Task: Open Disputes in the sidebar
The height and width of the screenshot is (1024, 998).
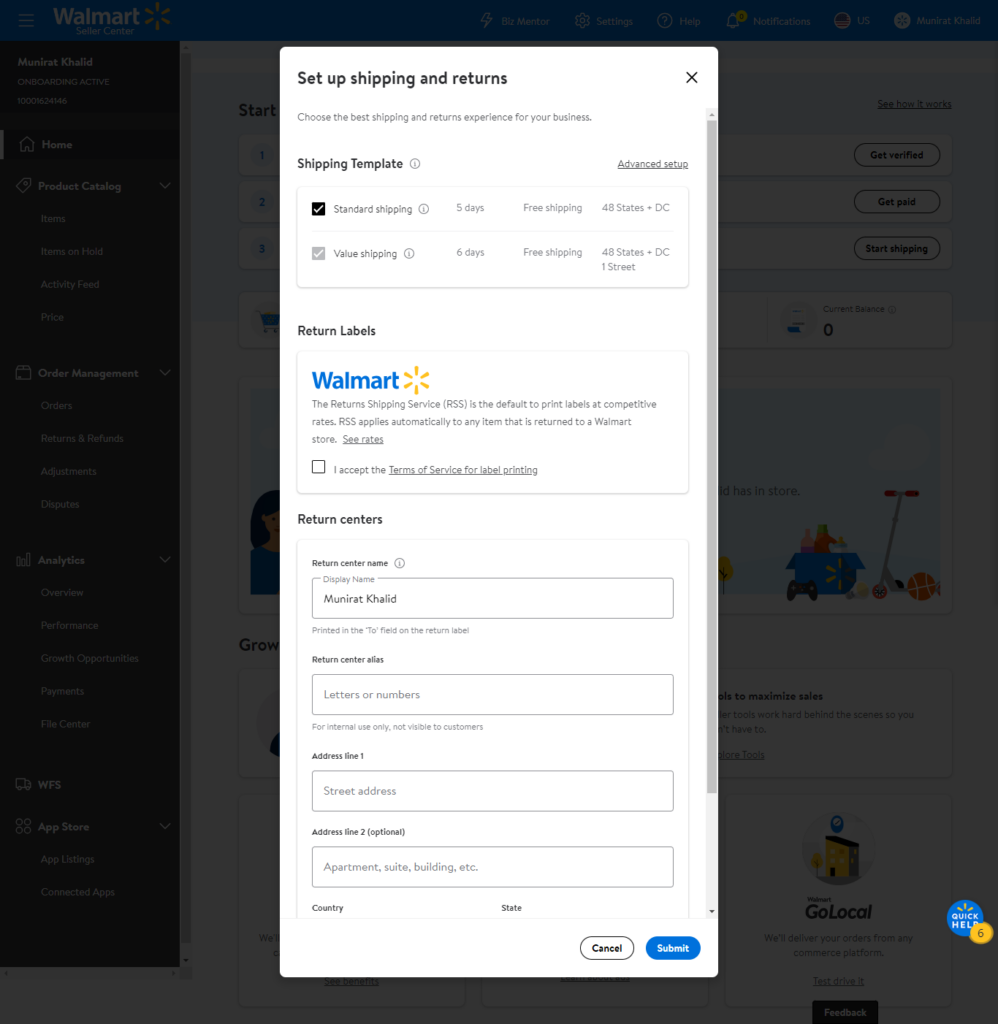Action: 60,504
